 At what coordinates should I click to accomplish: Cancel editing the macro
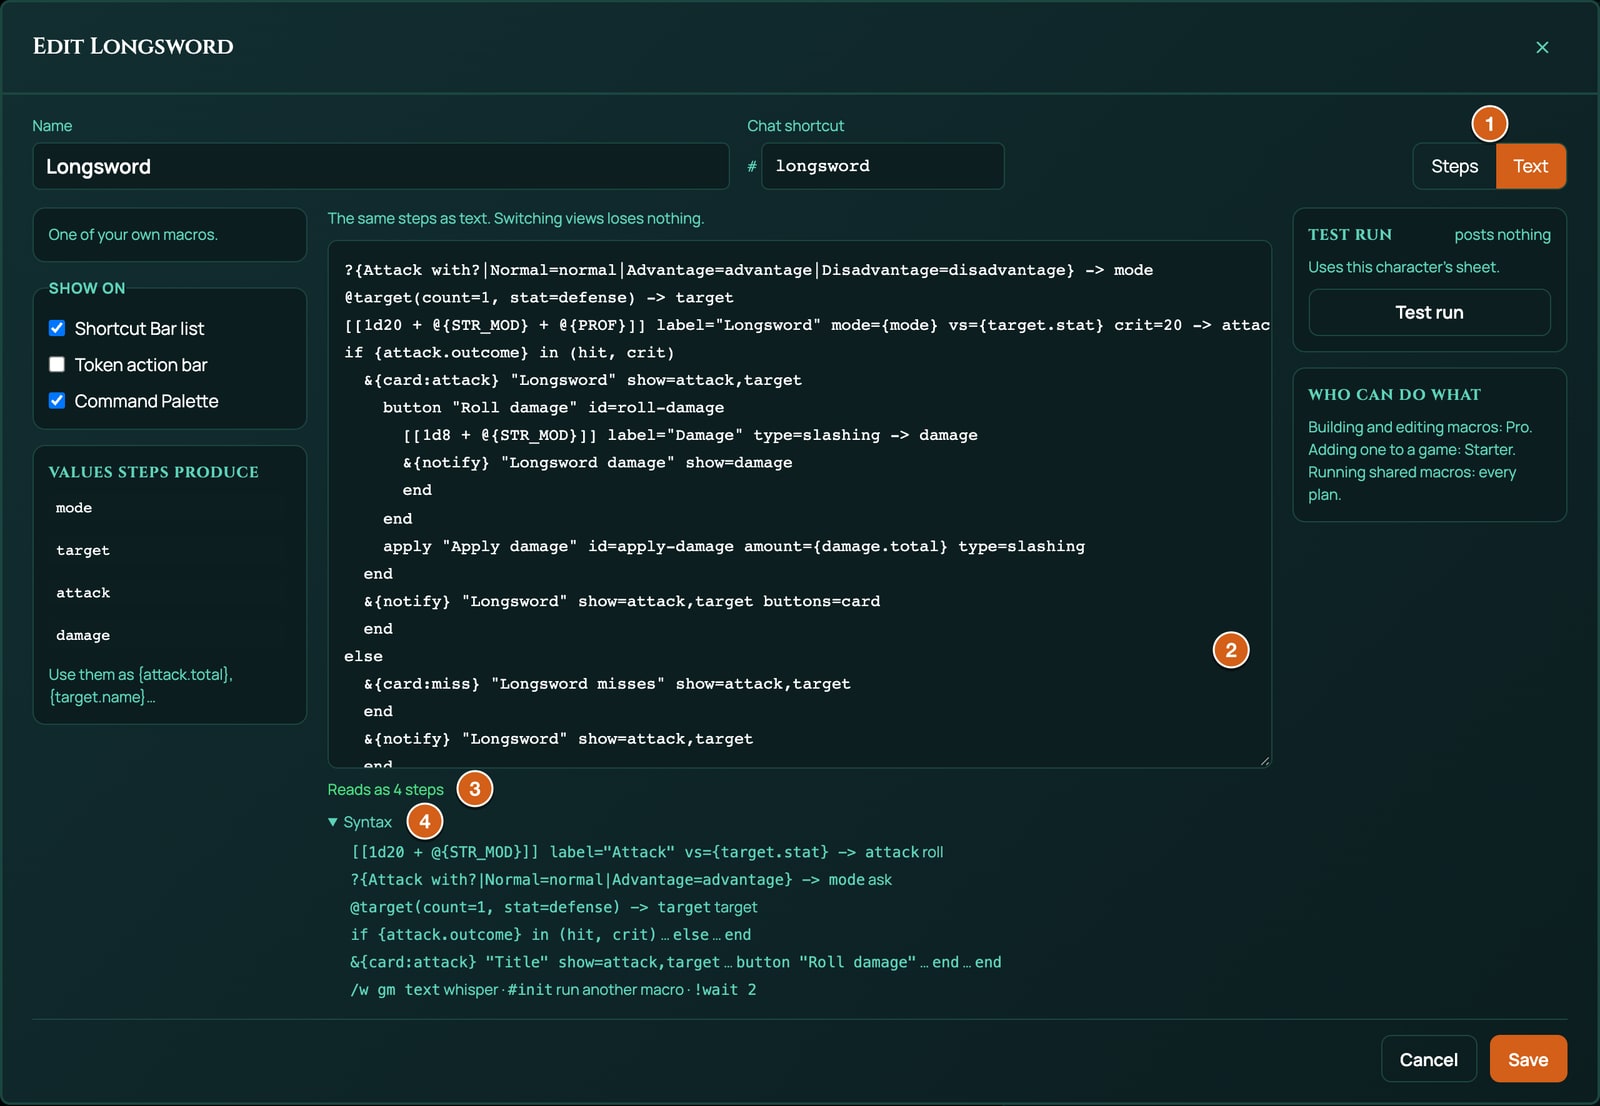click(1428, 1059)
